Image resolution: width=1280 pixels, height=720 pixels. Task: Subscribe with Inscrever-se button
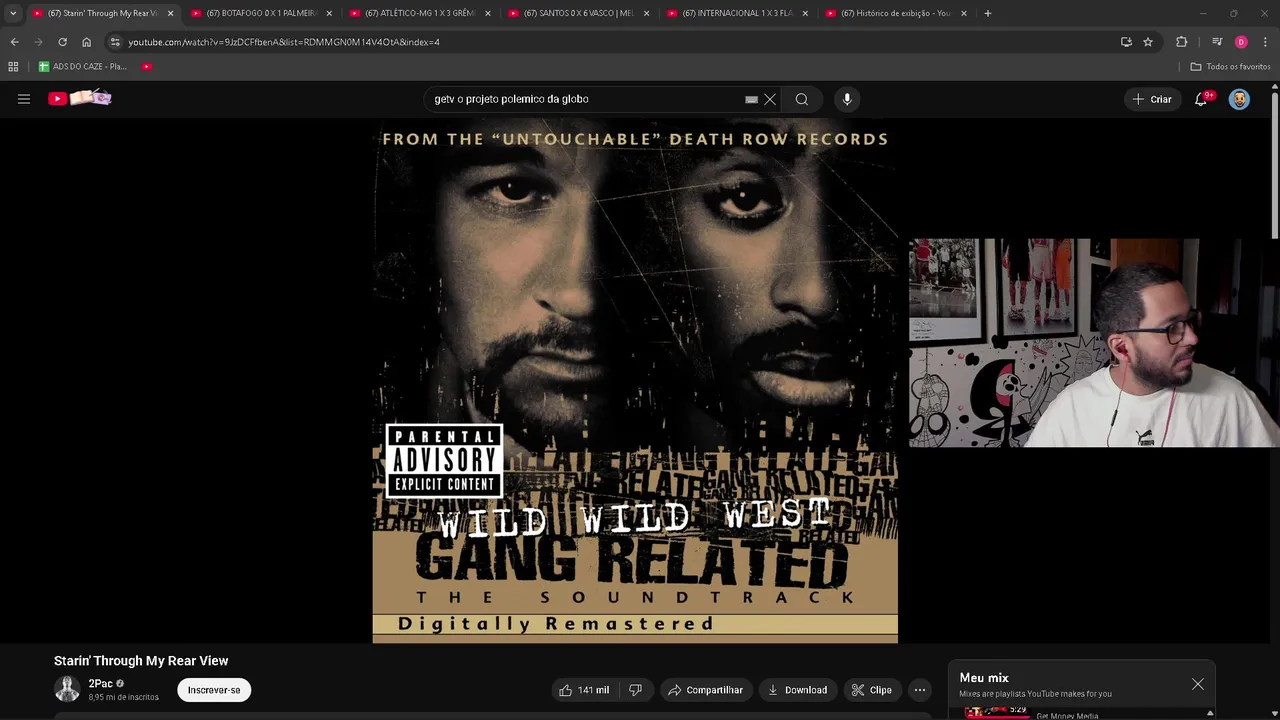[x=214, y=690]
